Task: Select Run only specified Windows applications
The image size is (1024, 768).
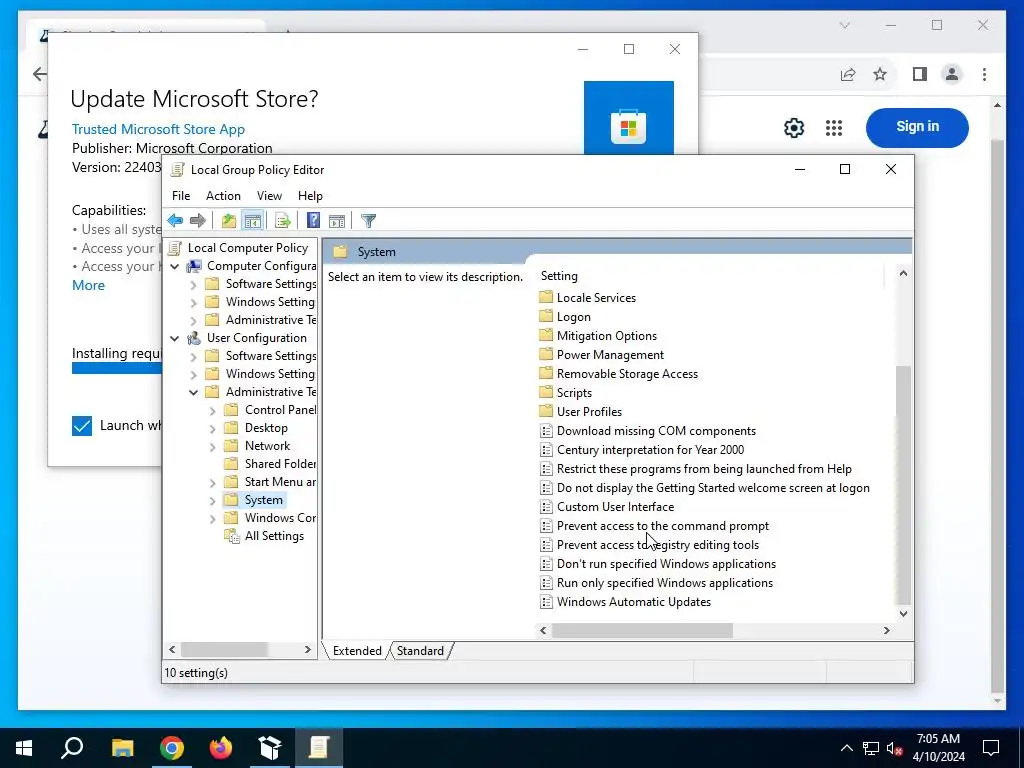Action: pos(665,583)
